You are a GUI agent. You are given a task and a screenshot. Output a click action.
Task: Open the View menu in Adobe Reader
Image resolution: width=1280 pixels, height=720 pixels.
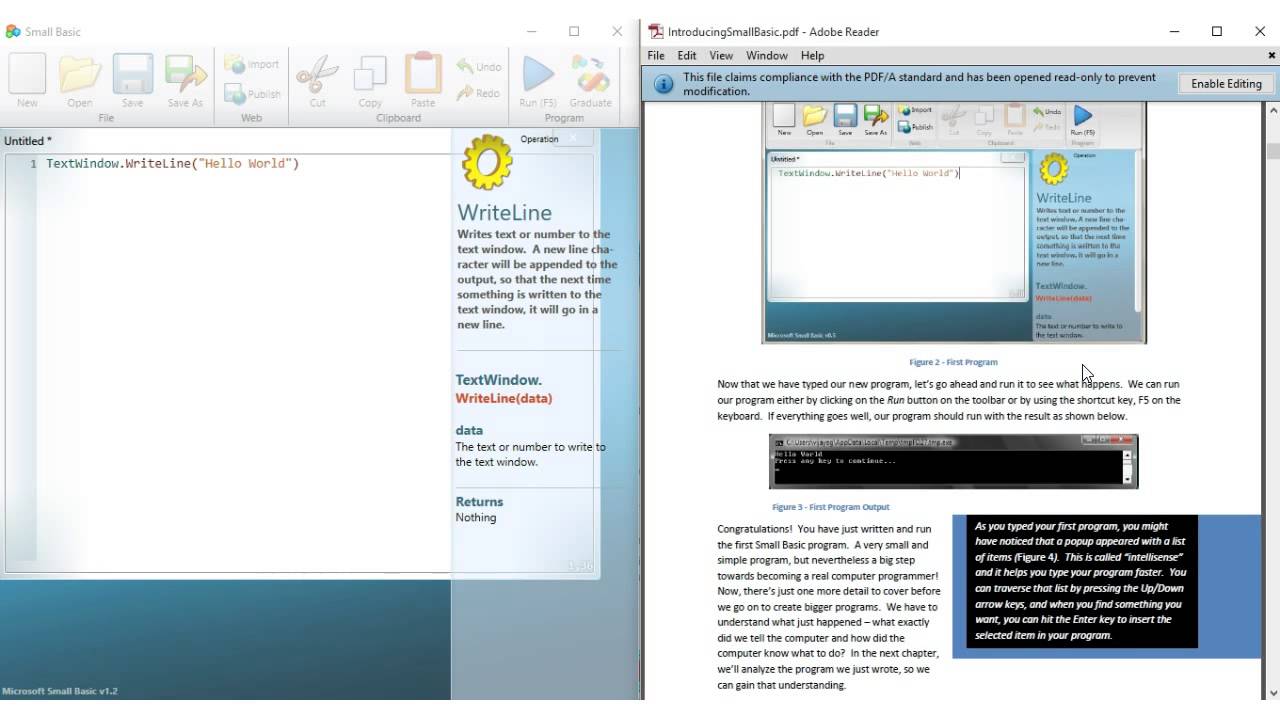721,56
